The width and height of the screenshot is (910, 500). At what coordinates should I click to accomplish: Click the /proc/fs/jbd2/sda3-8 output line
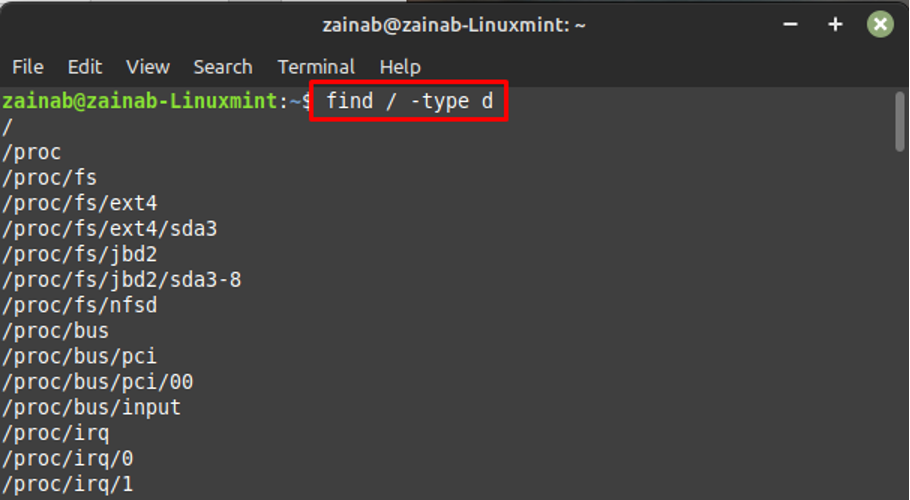coord(121,280)
